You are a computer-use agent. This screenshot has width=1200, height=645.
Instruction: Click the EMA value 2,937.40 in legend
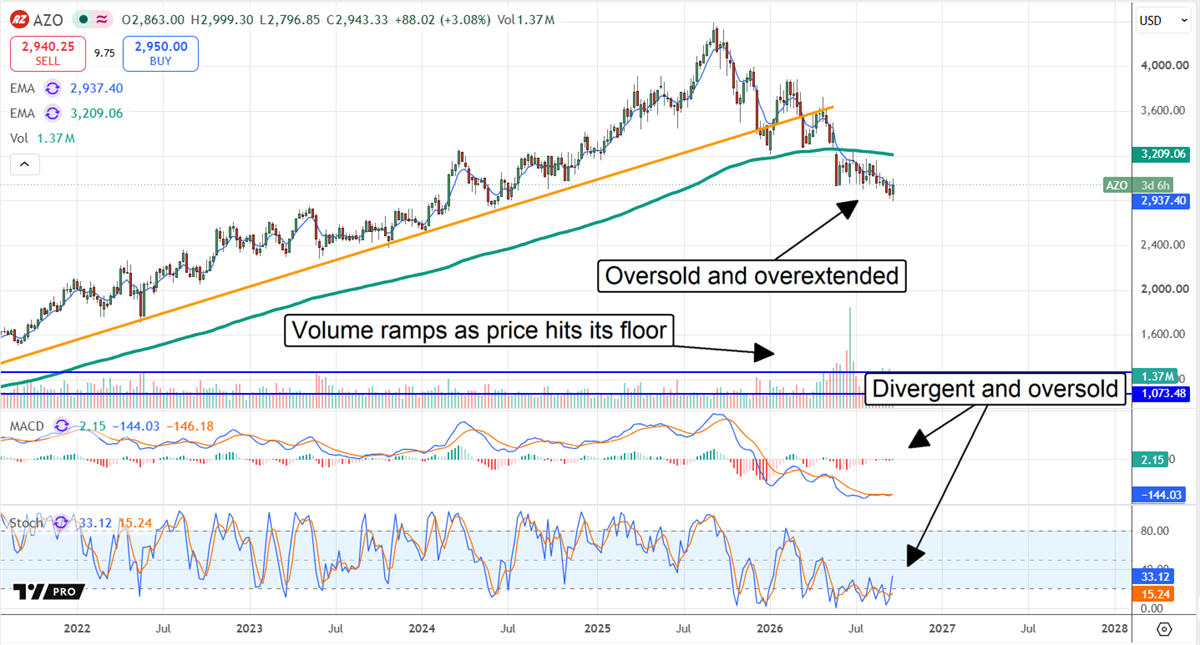coord(97,88)
